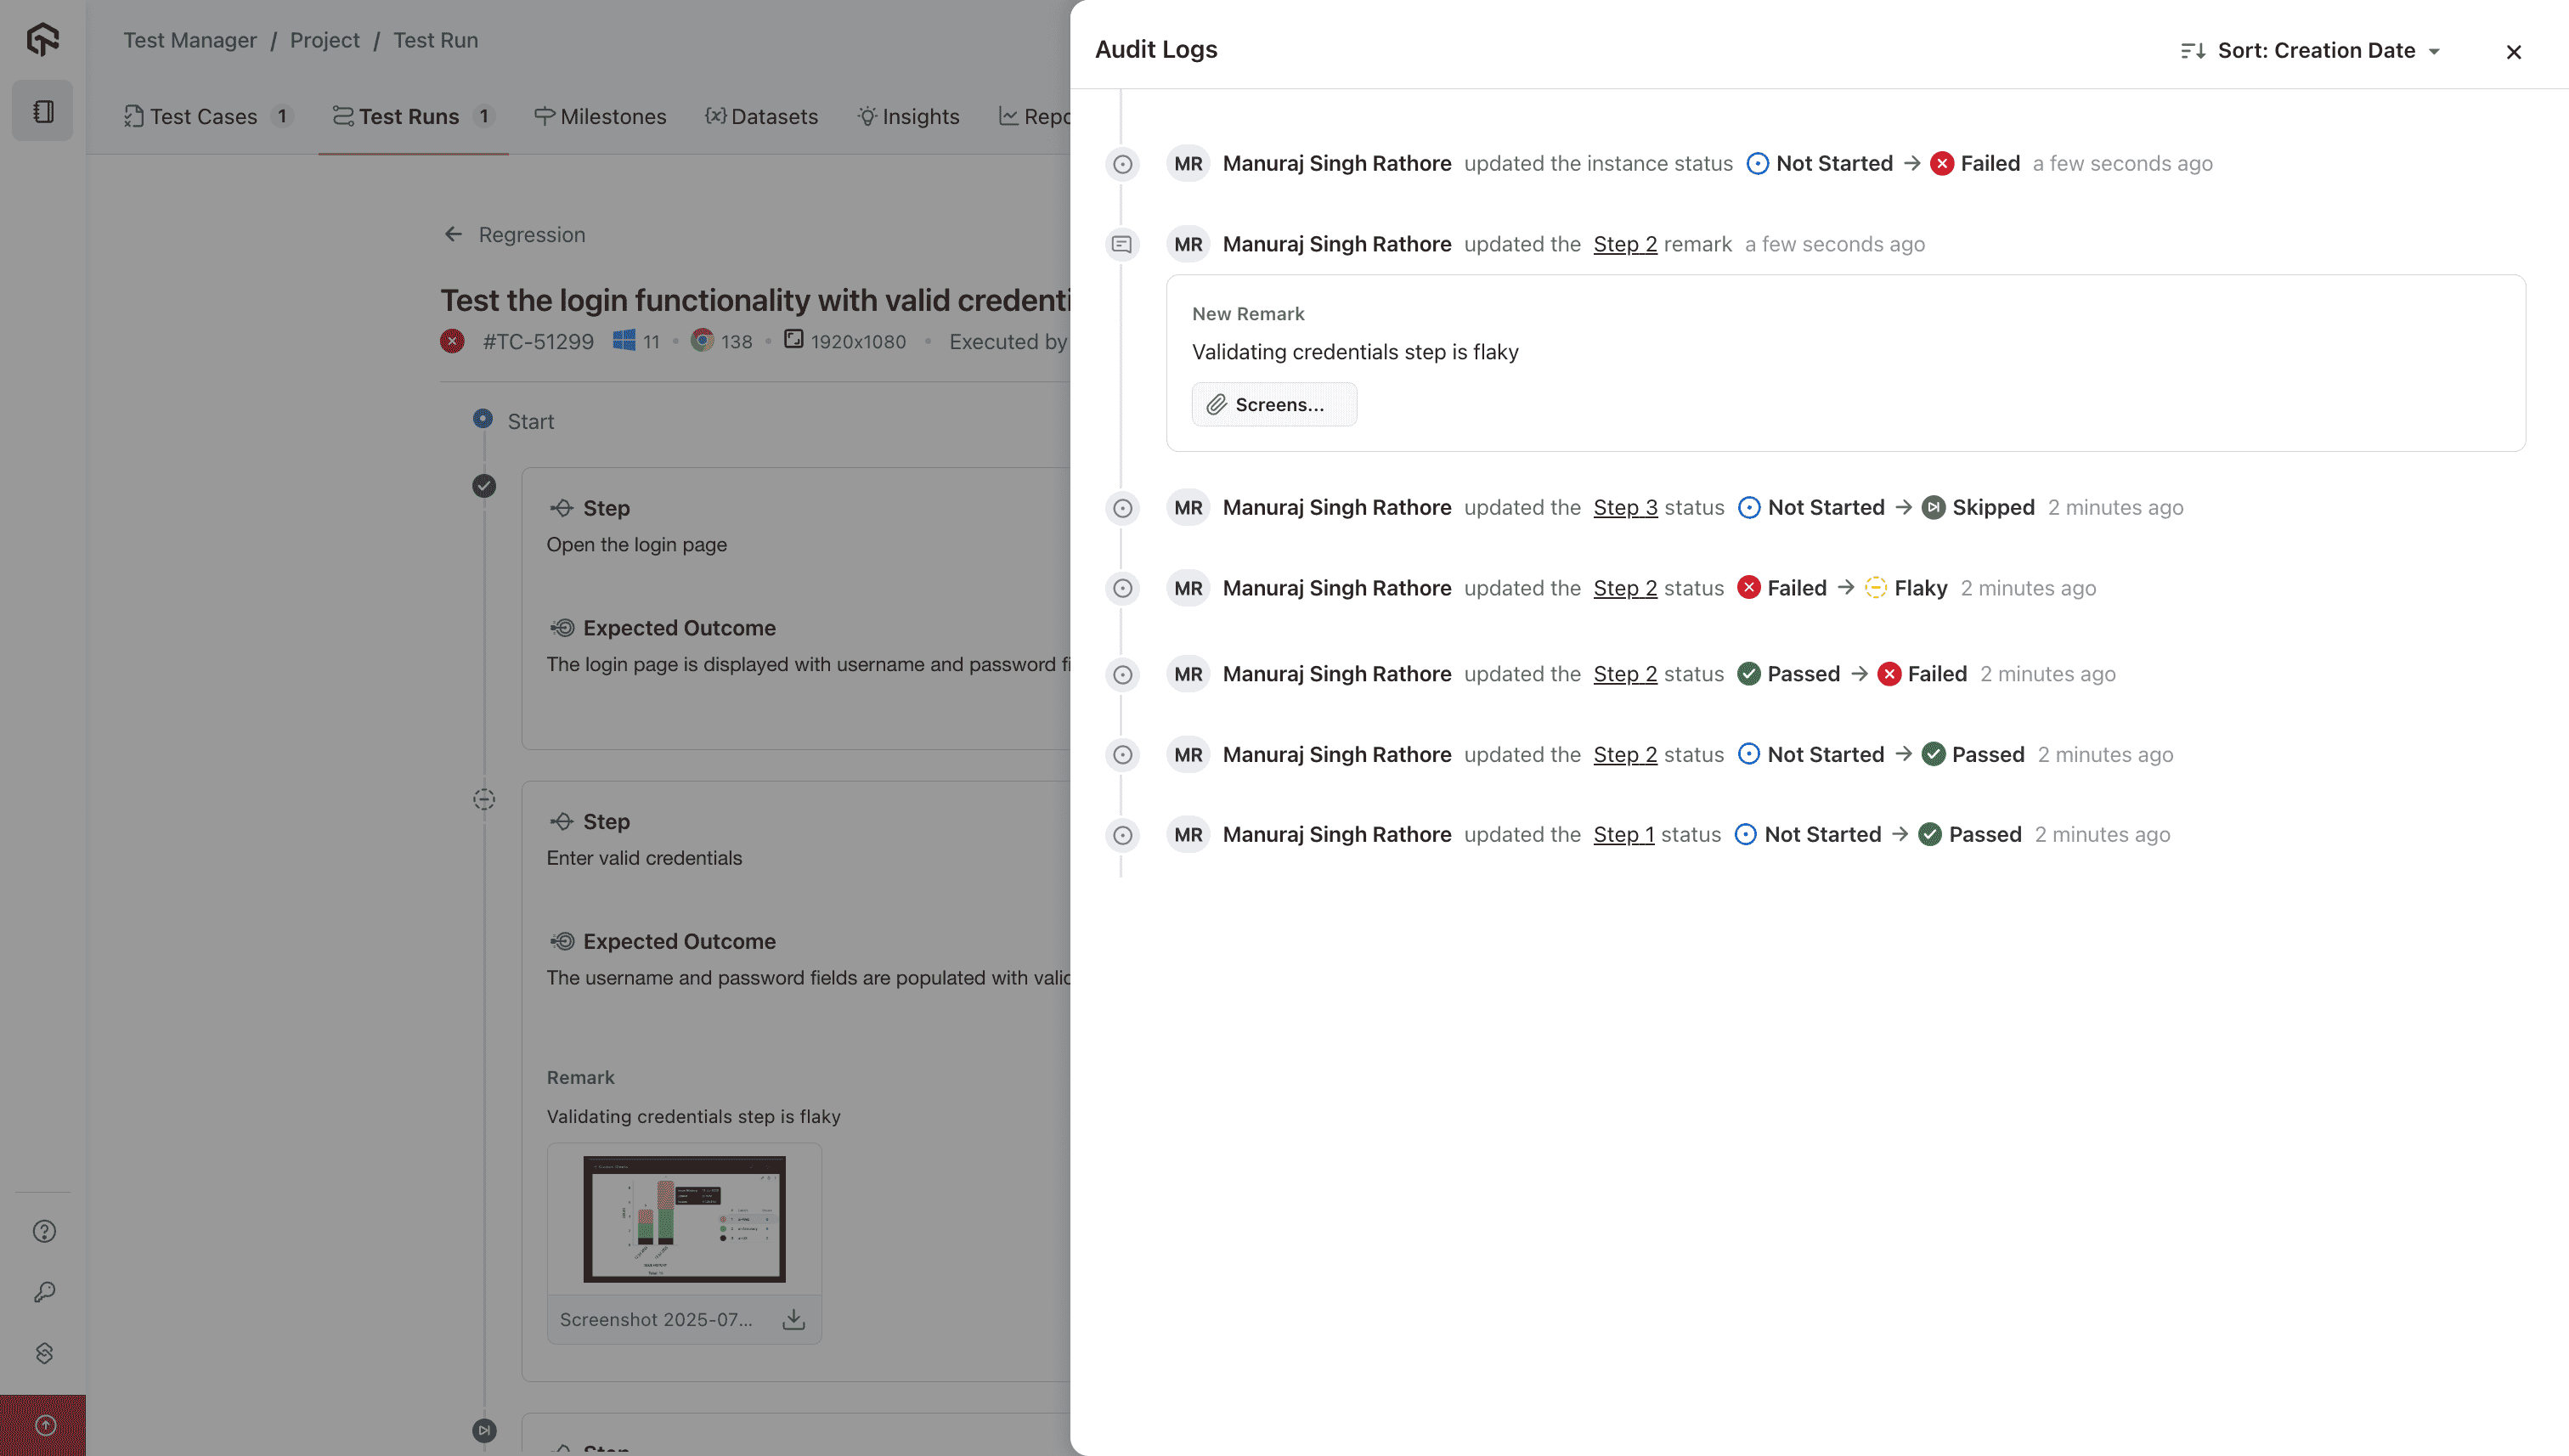
Task: Click the key icon in the sidebar
Action: (x=44, y=1292)
